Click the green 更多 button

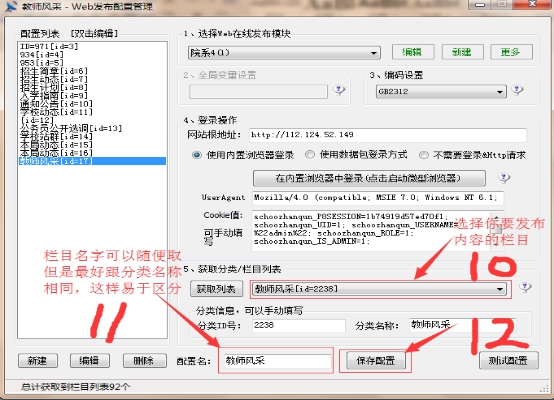511,52
